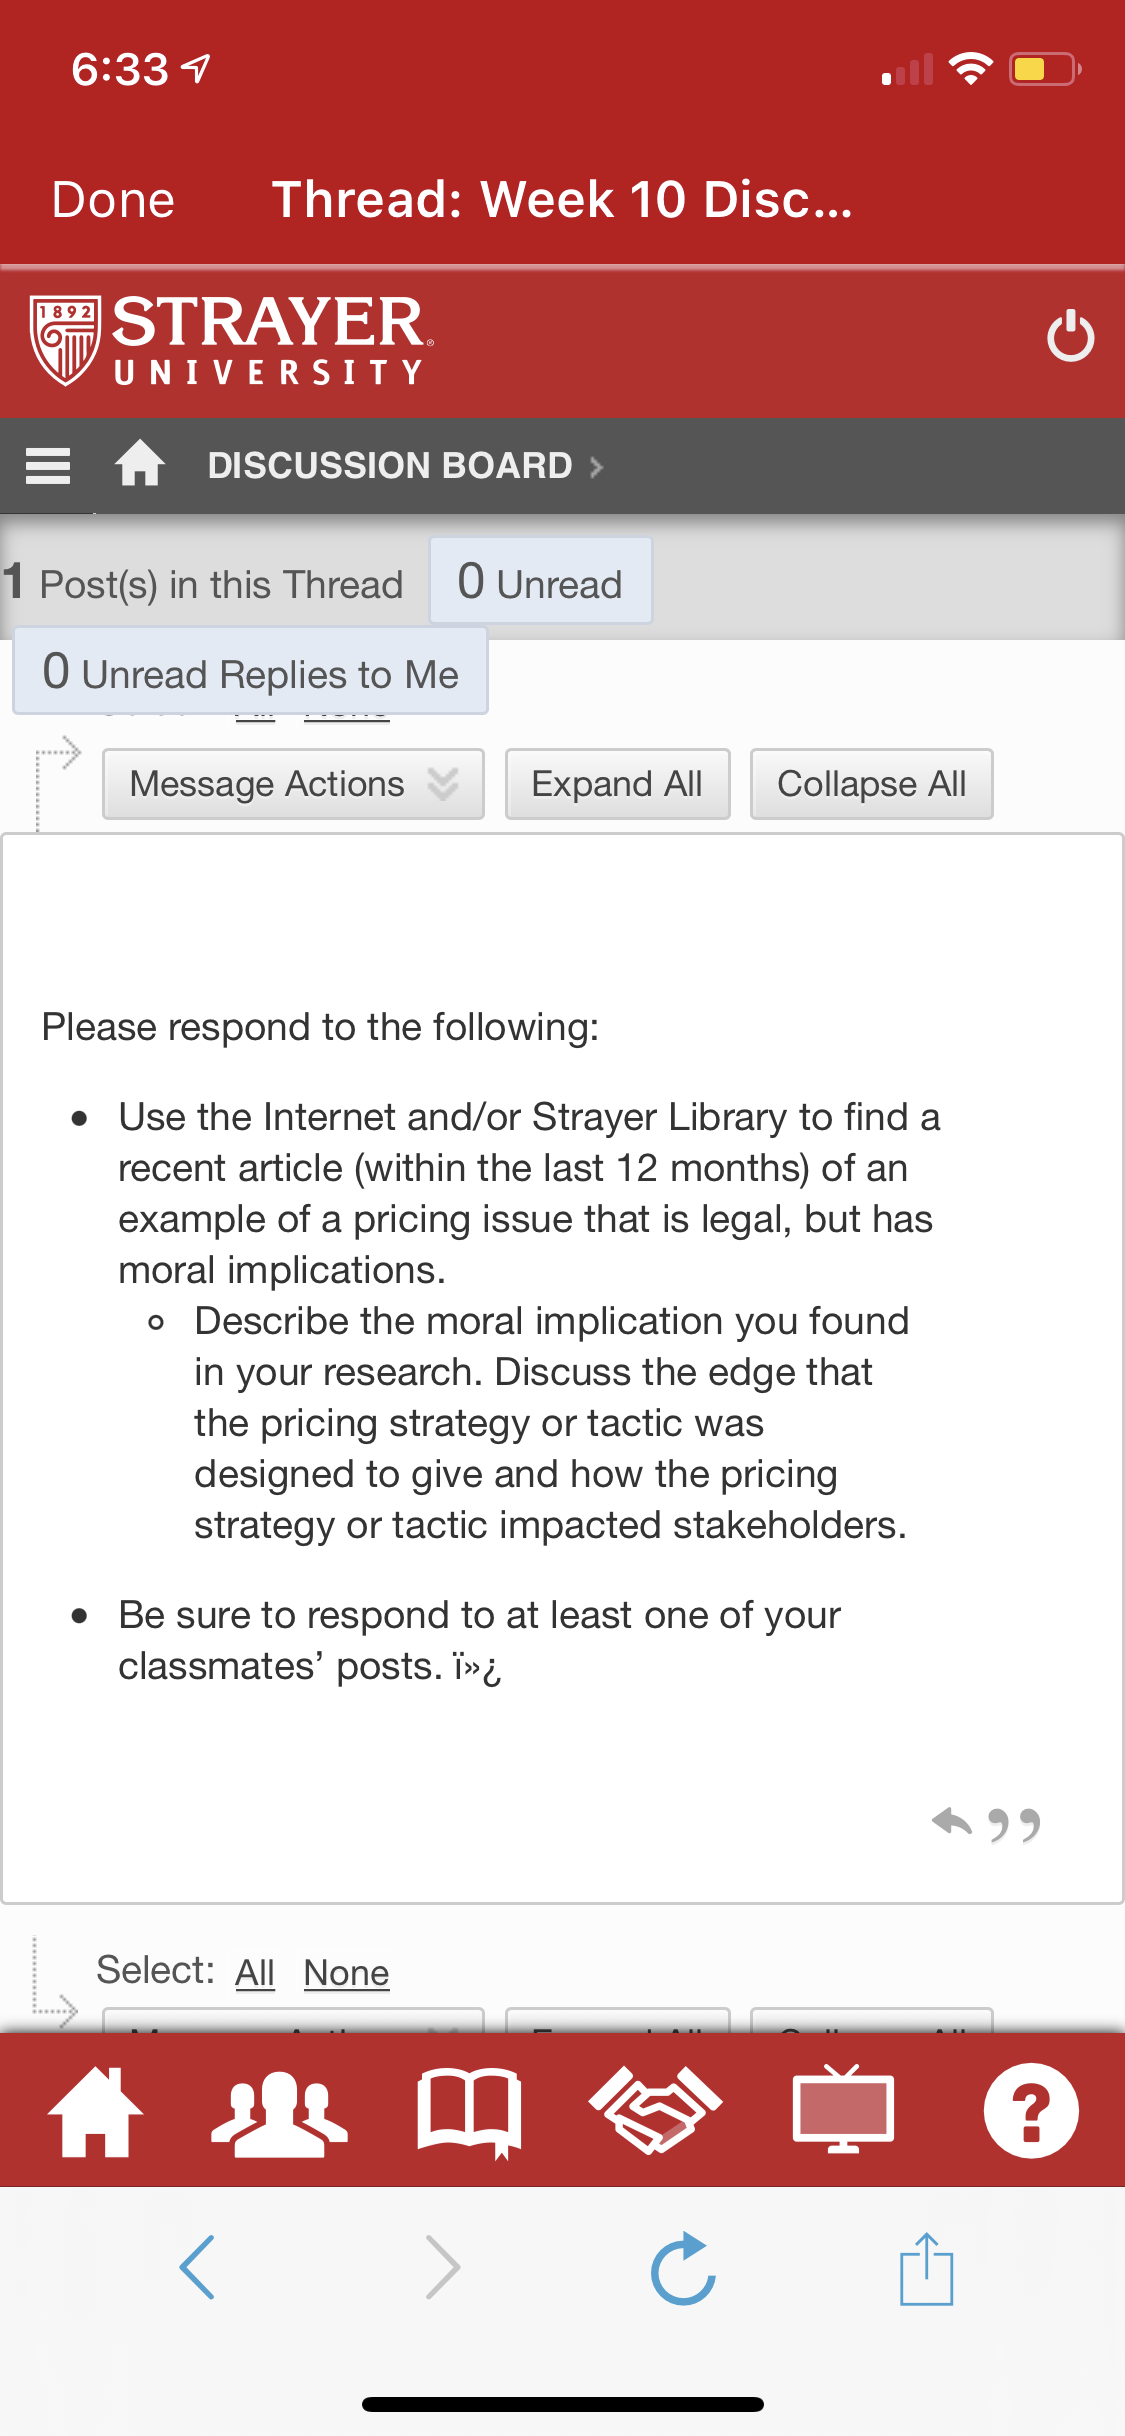Click the Expand All button
The width and height of the screenshot is (1125, 2436).
[x=617, y=784]
